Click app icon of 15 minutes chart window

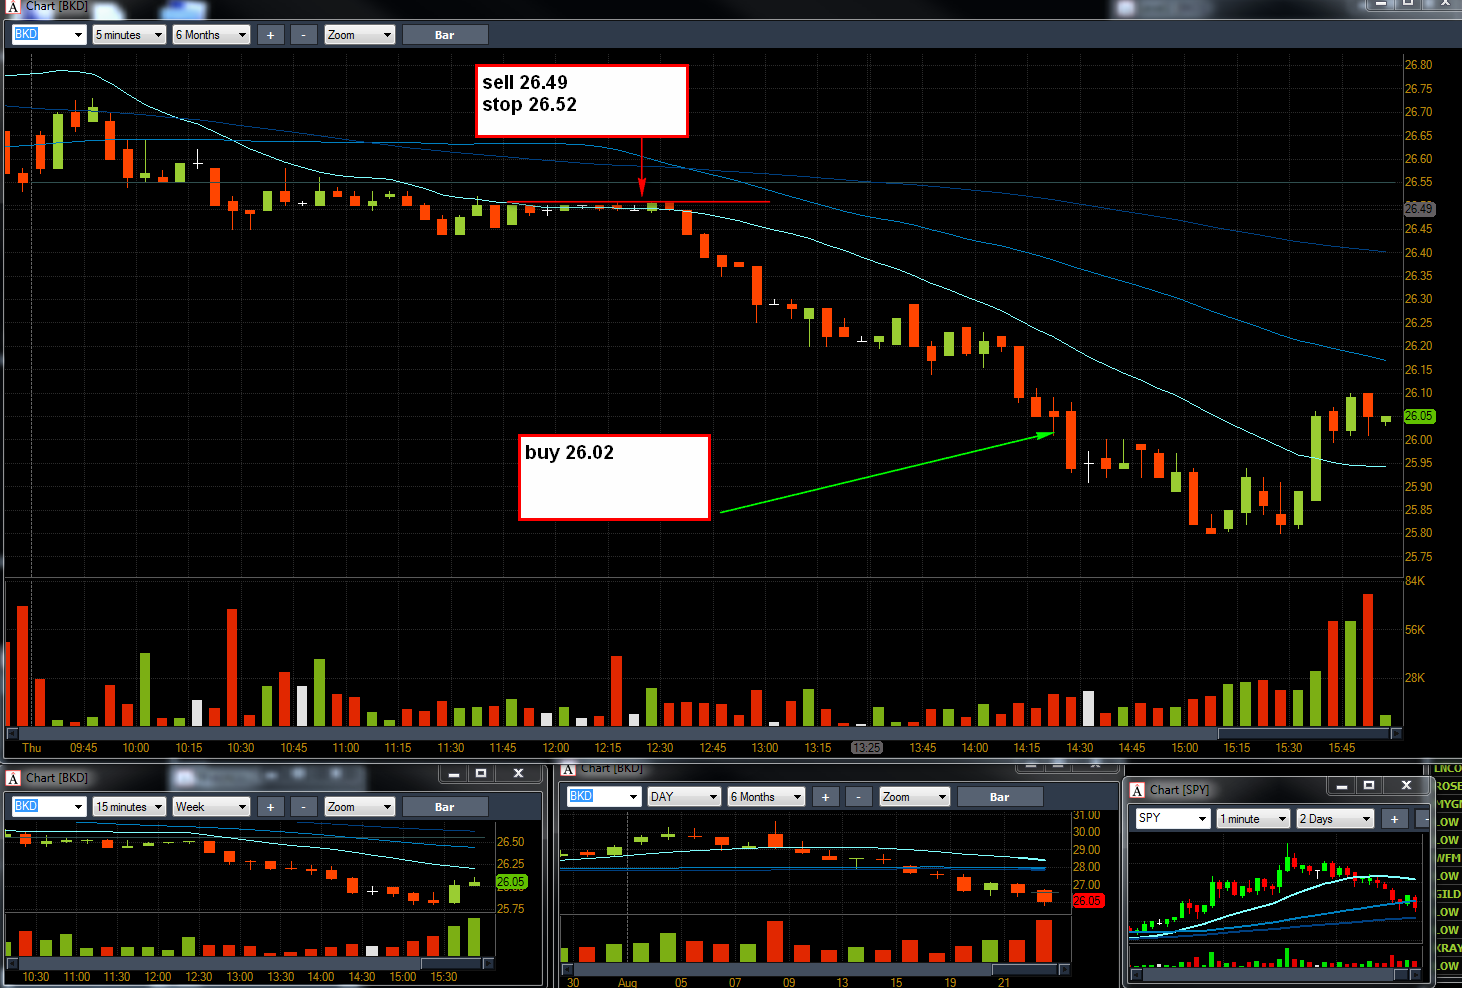tap(13, 778)
